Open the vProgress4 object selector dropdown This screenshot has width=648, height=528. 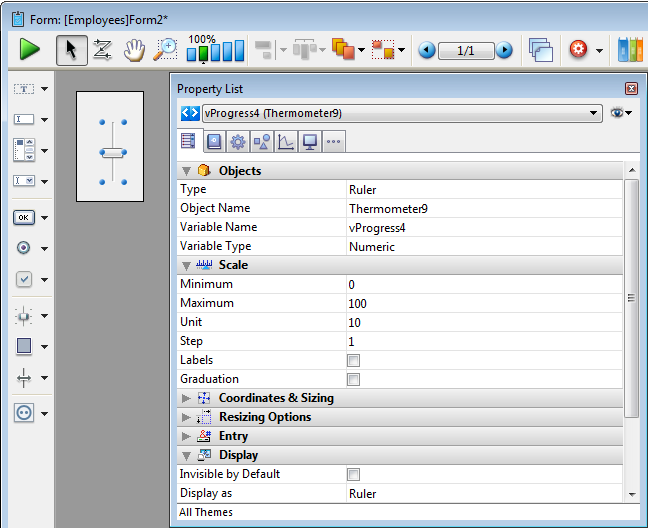click(595, 113)
